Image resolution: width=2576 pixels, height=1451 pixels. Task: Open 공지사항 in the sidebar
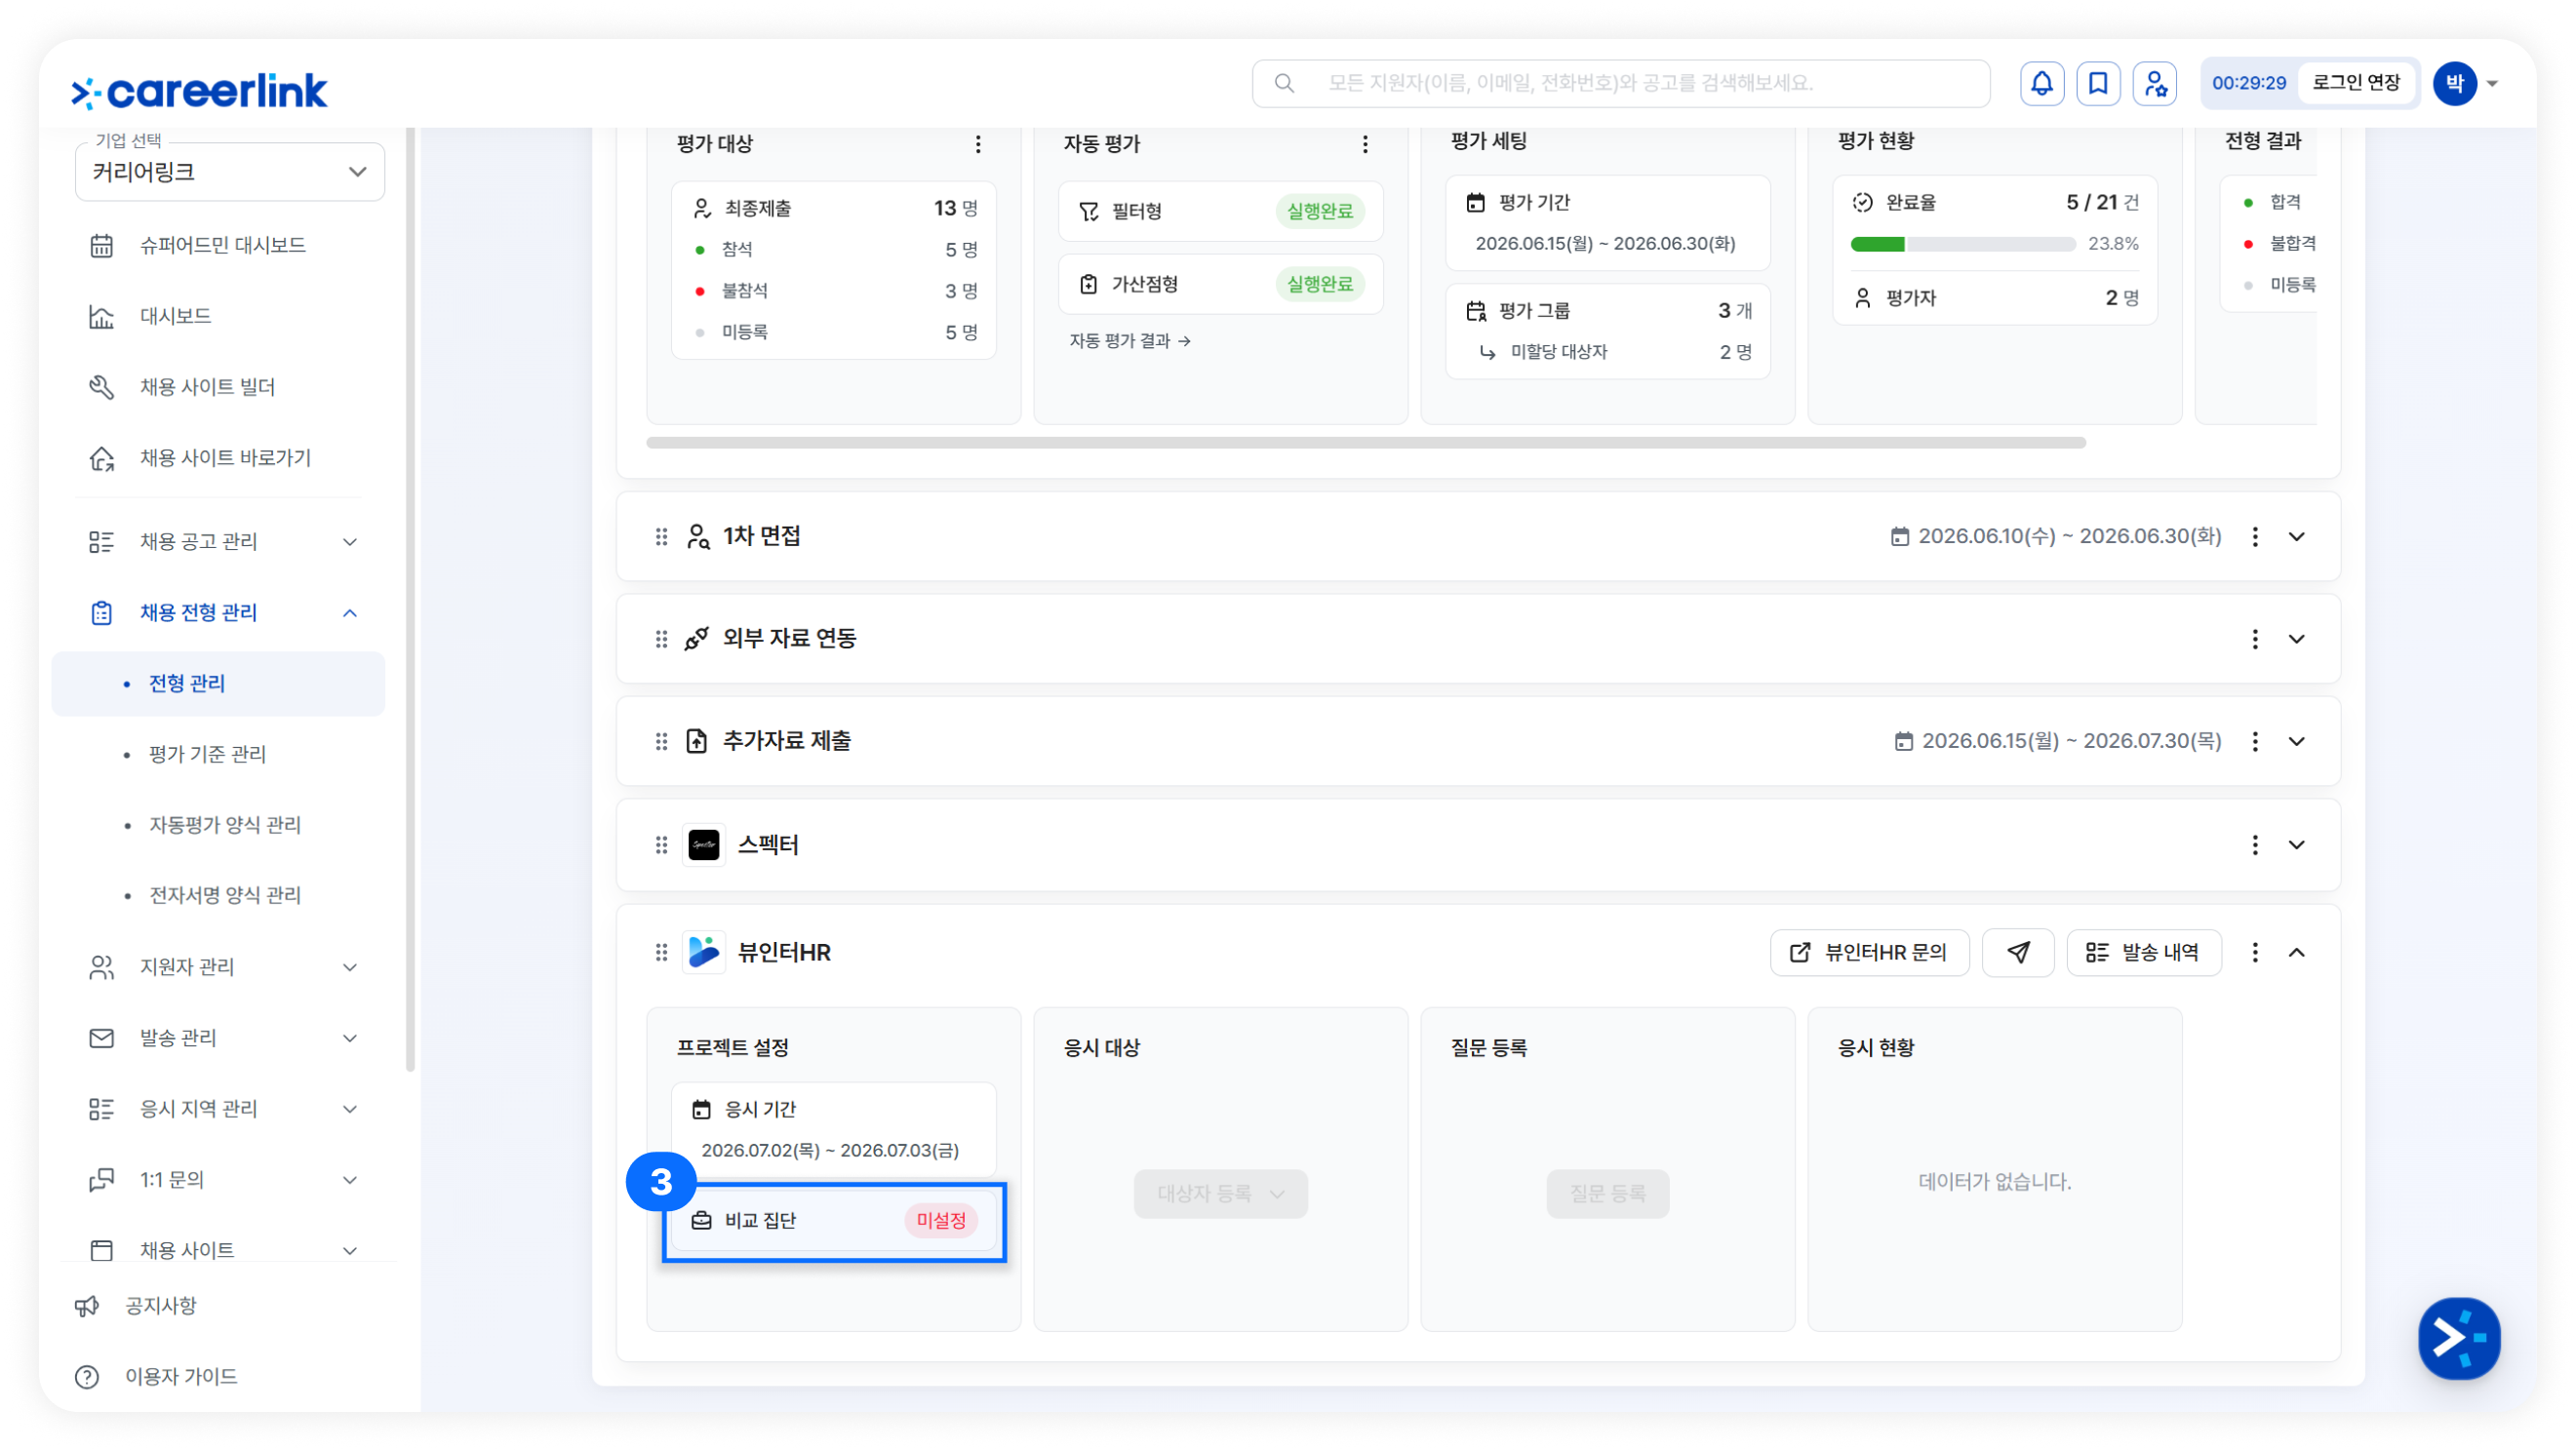160,1306
